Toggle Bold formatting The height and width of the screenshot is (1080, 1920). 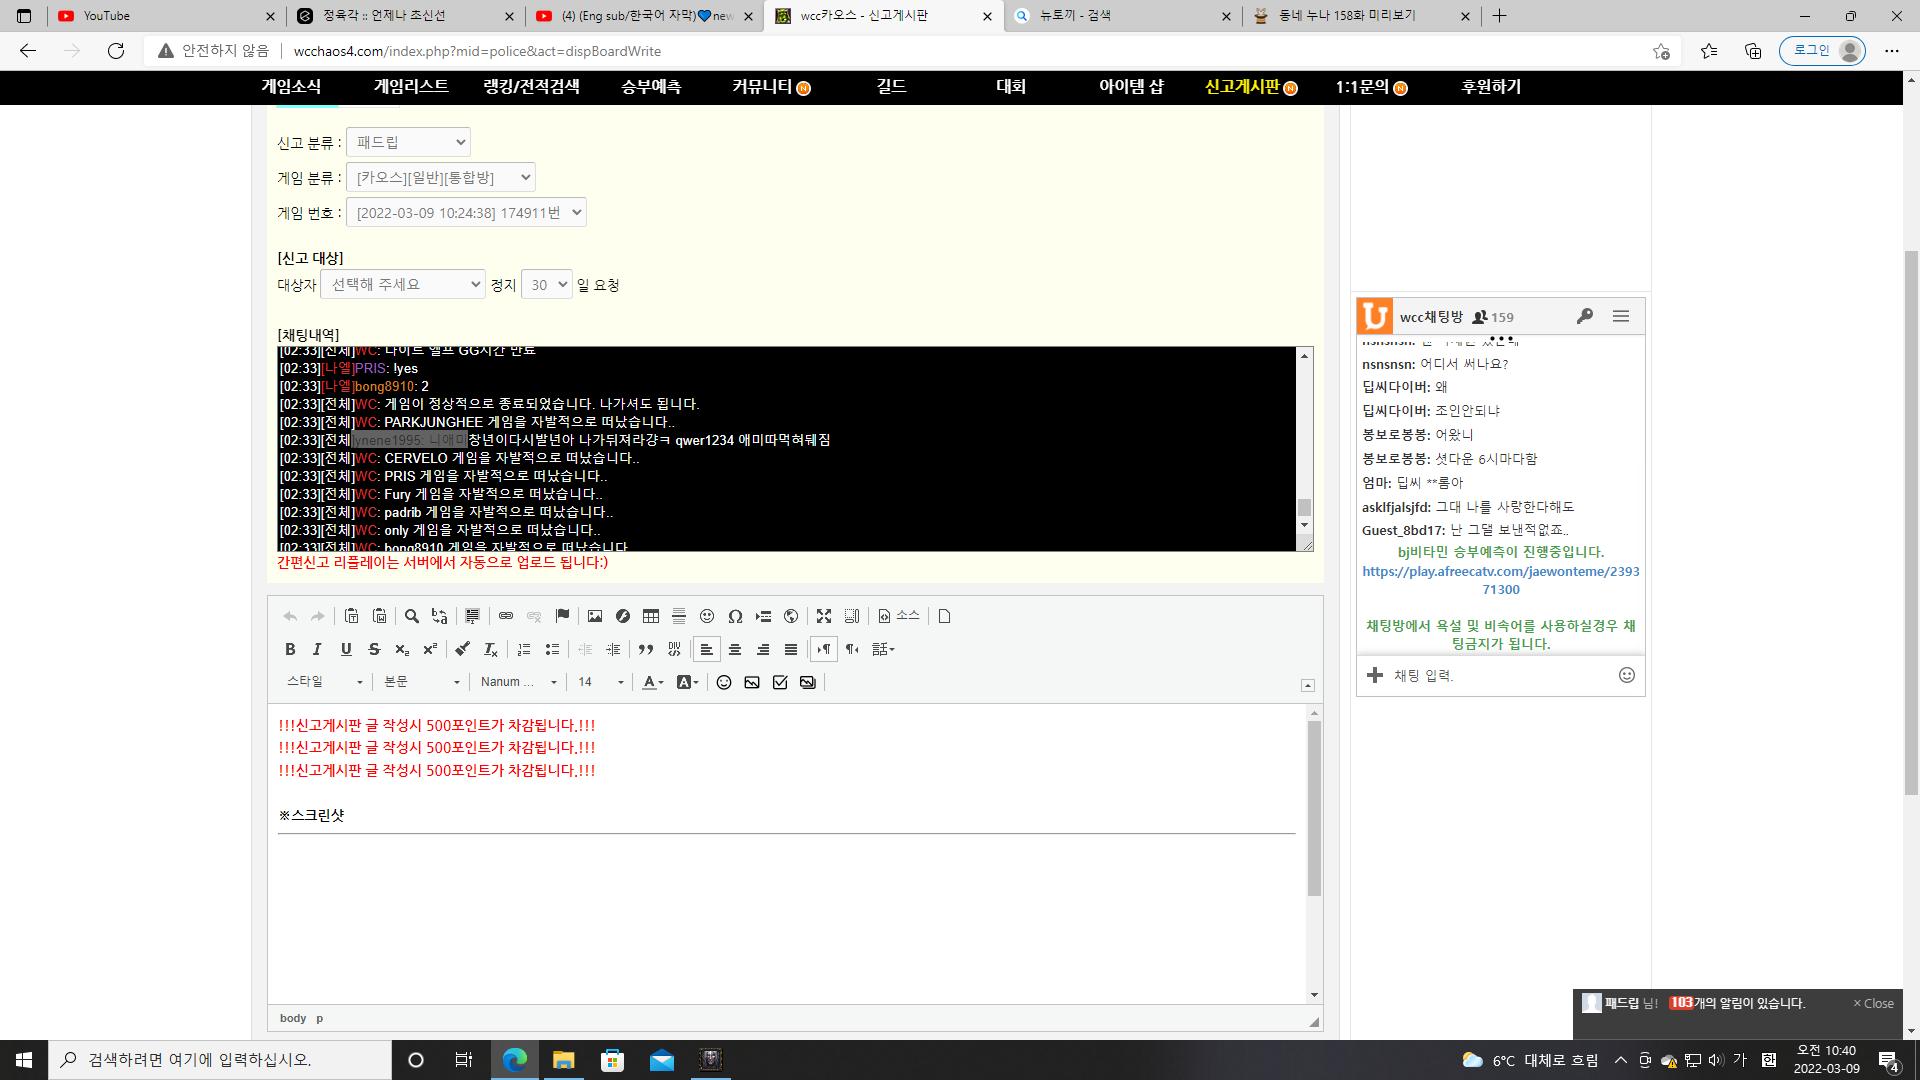[290, 649]
